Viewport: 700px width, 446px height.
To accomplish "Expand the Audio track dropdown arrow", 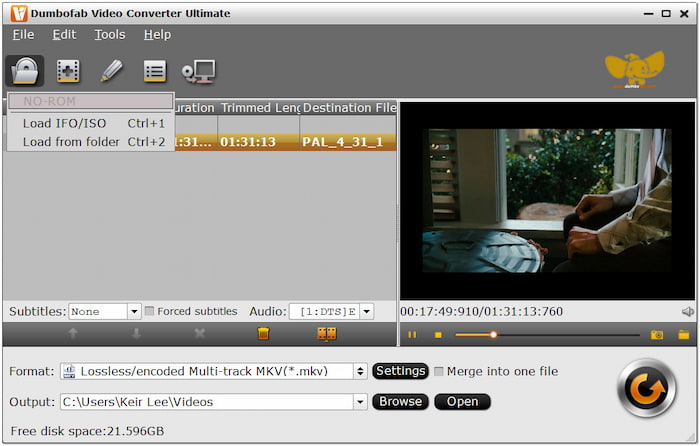I will (367, 312).
